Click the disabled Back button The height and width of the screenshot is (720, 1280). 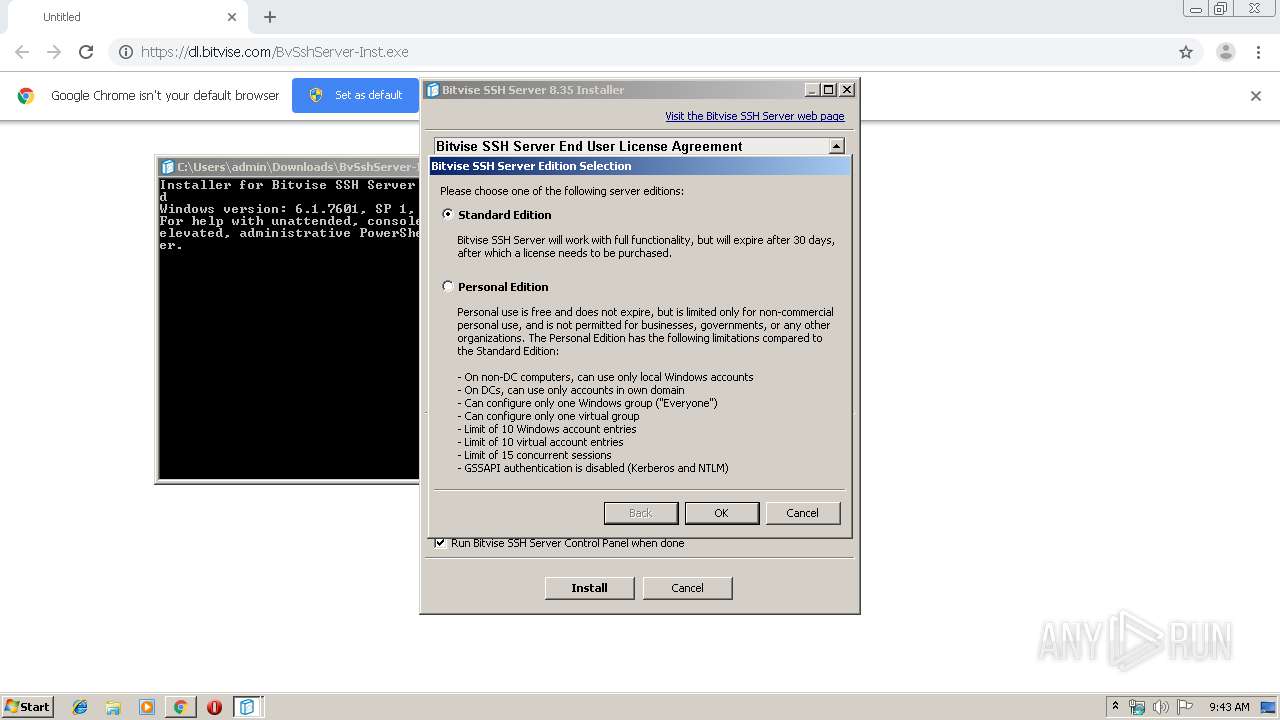pos(640,513)
